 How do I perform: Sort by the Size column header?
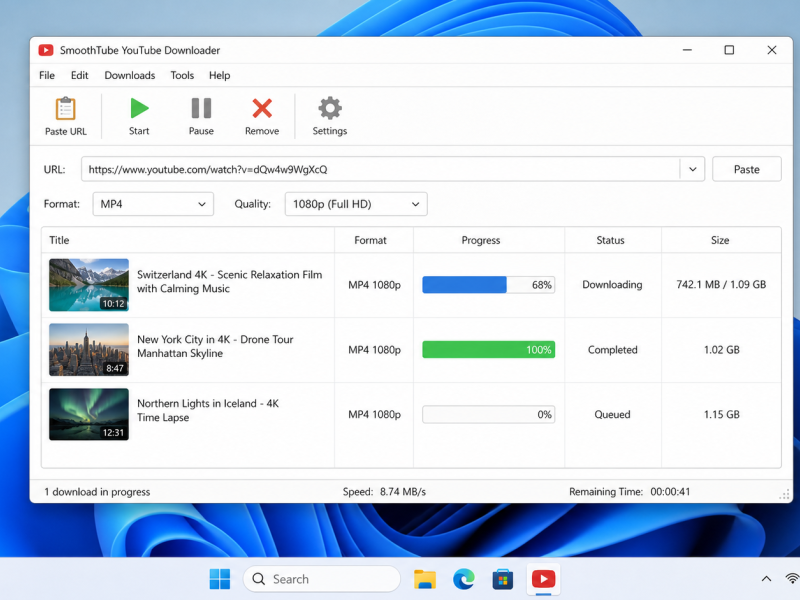click(720, 240)
